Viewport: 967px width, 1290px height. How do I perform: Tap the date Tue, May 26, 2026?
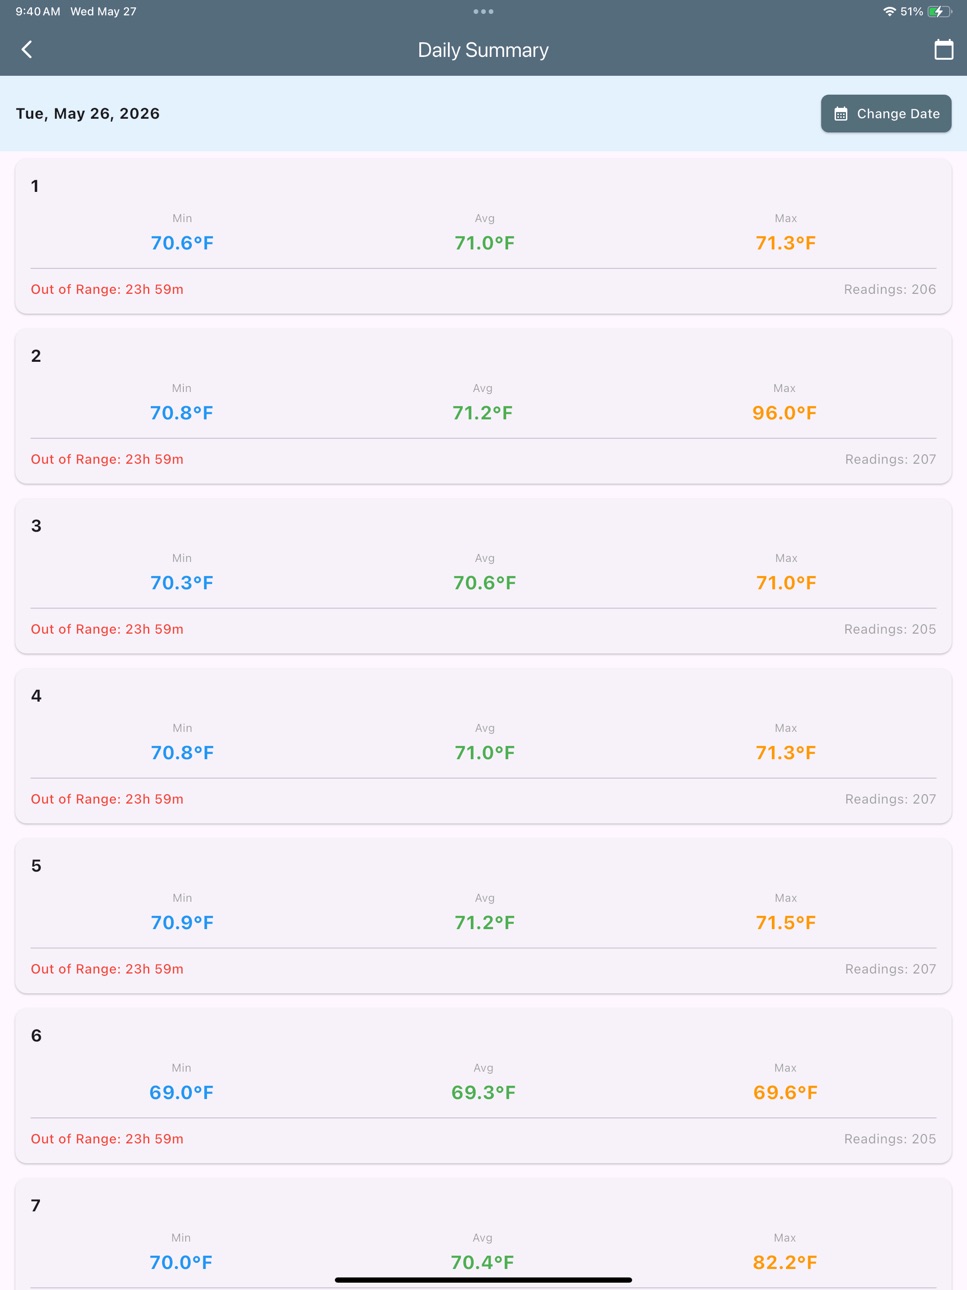pyautogui.click(x=88, y=114)
